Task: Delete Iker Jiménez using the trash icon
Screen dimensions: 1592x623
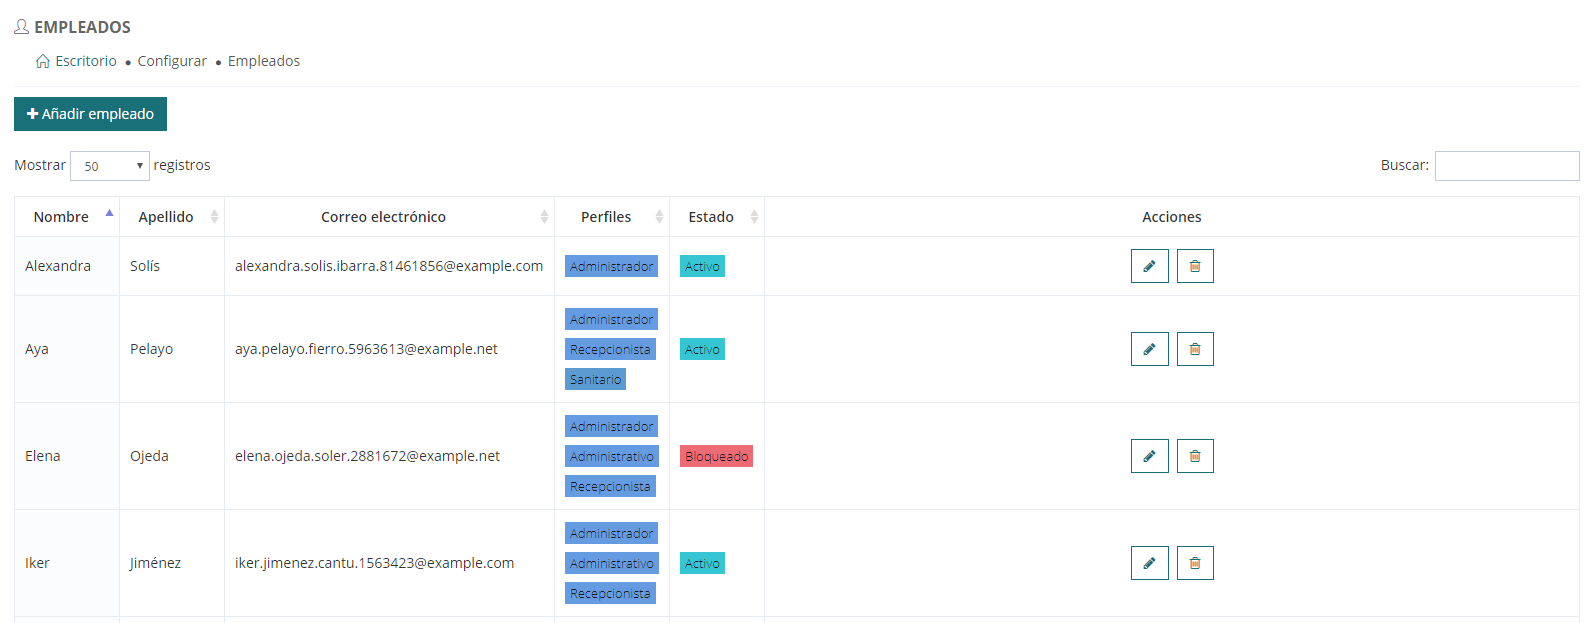Action: [x=1195, y=563]
